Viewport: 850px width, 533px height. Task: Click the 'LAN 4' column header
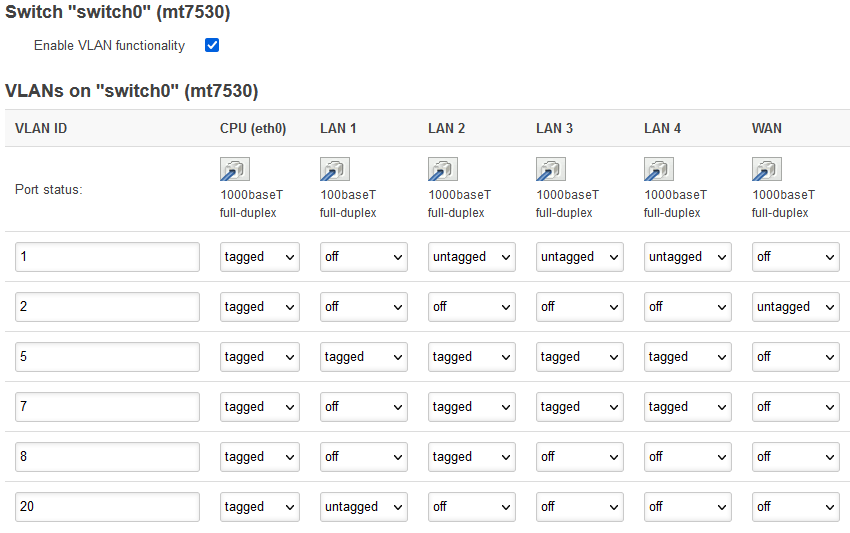tap(662, 129)
